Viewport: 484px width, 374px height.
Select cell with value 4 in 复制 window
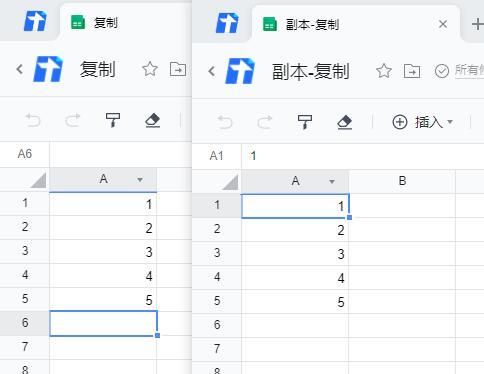click(103, 276)
